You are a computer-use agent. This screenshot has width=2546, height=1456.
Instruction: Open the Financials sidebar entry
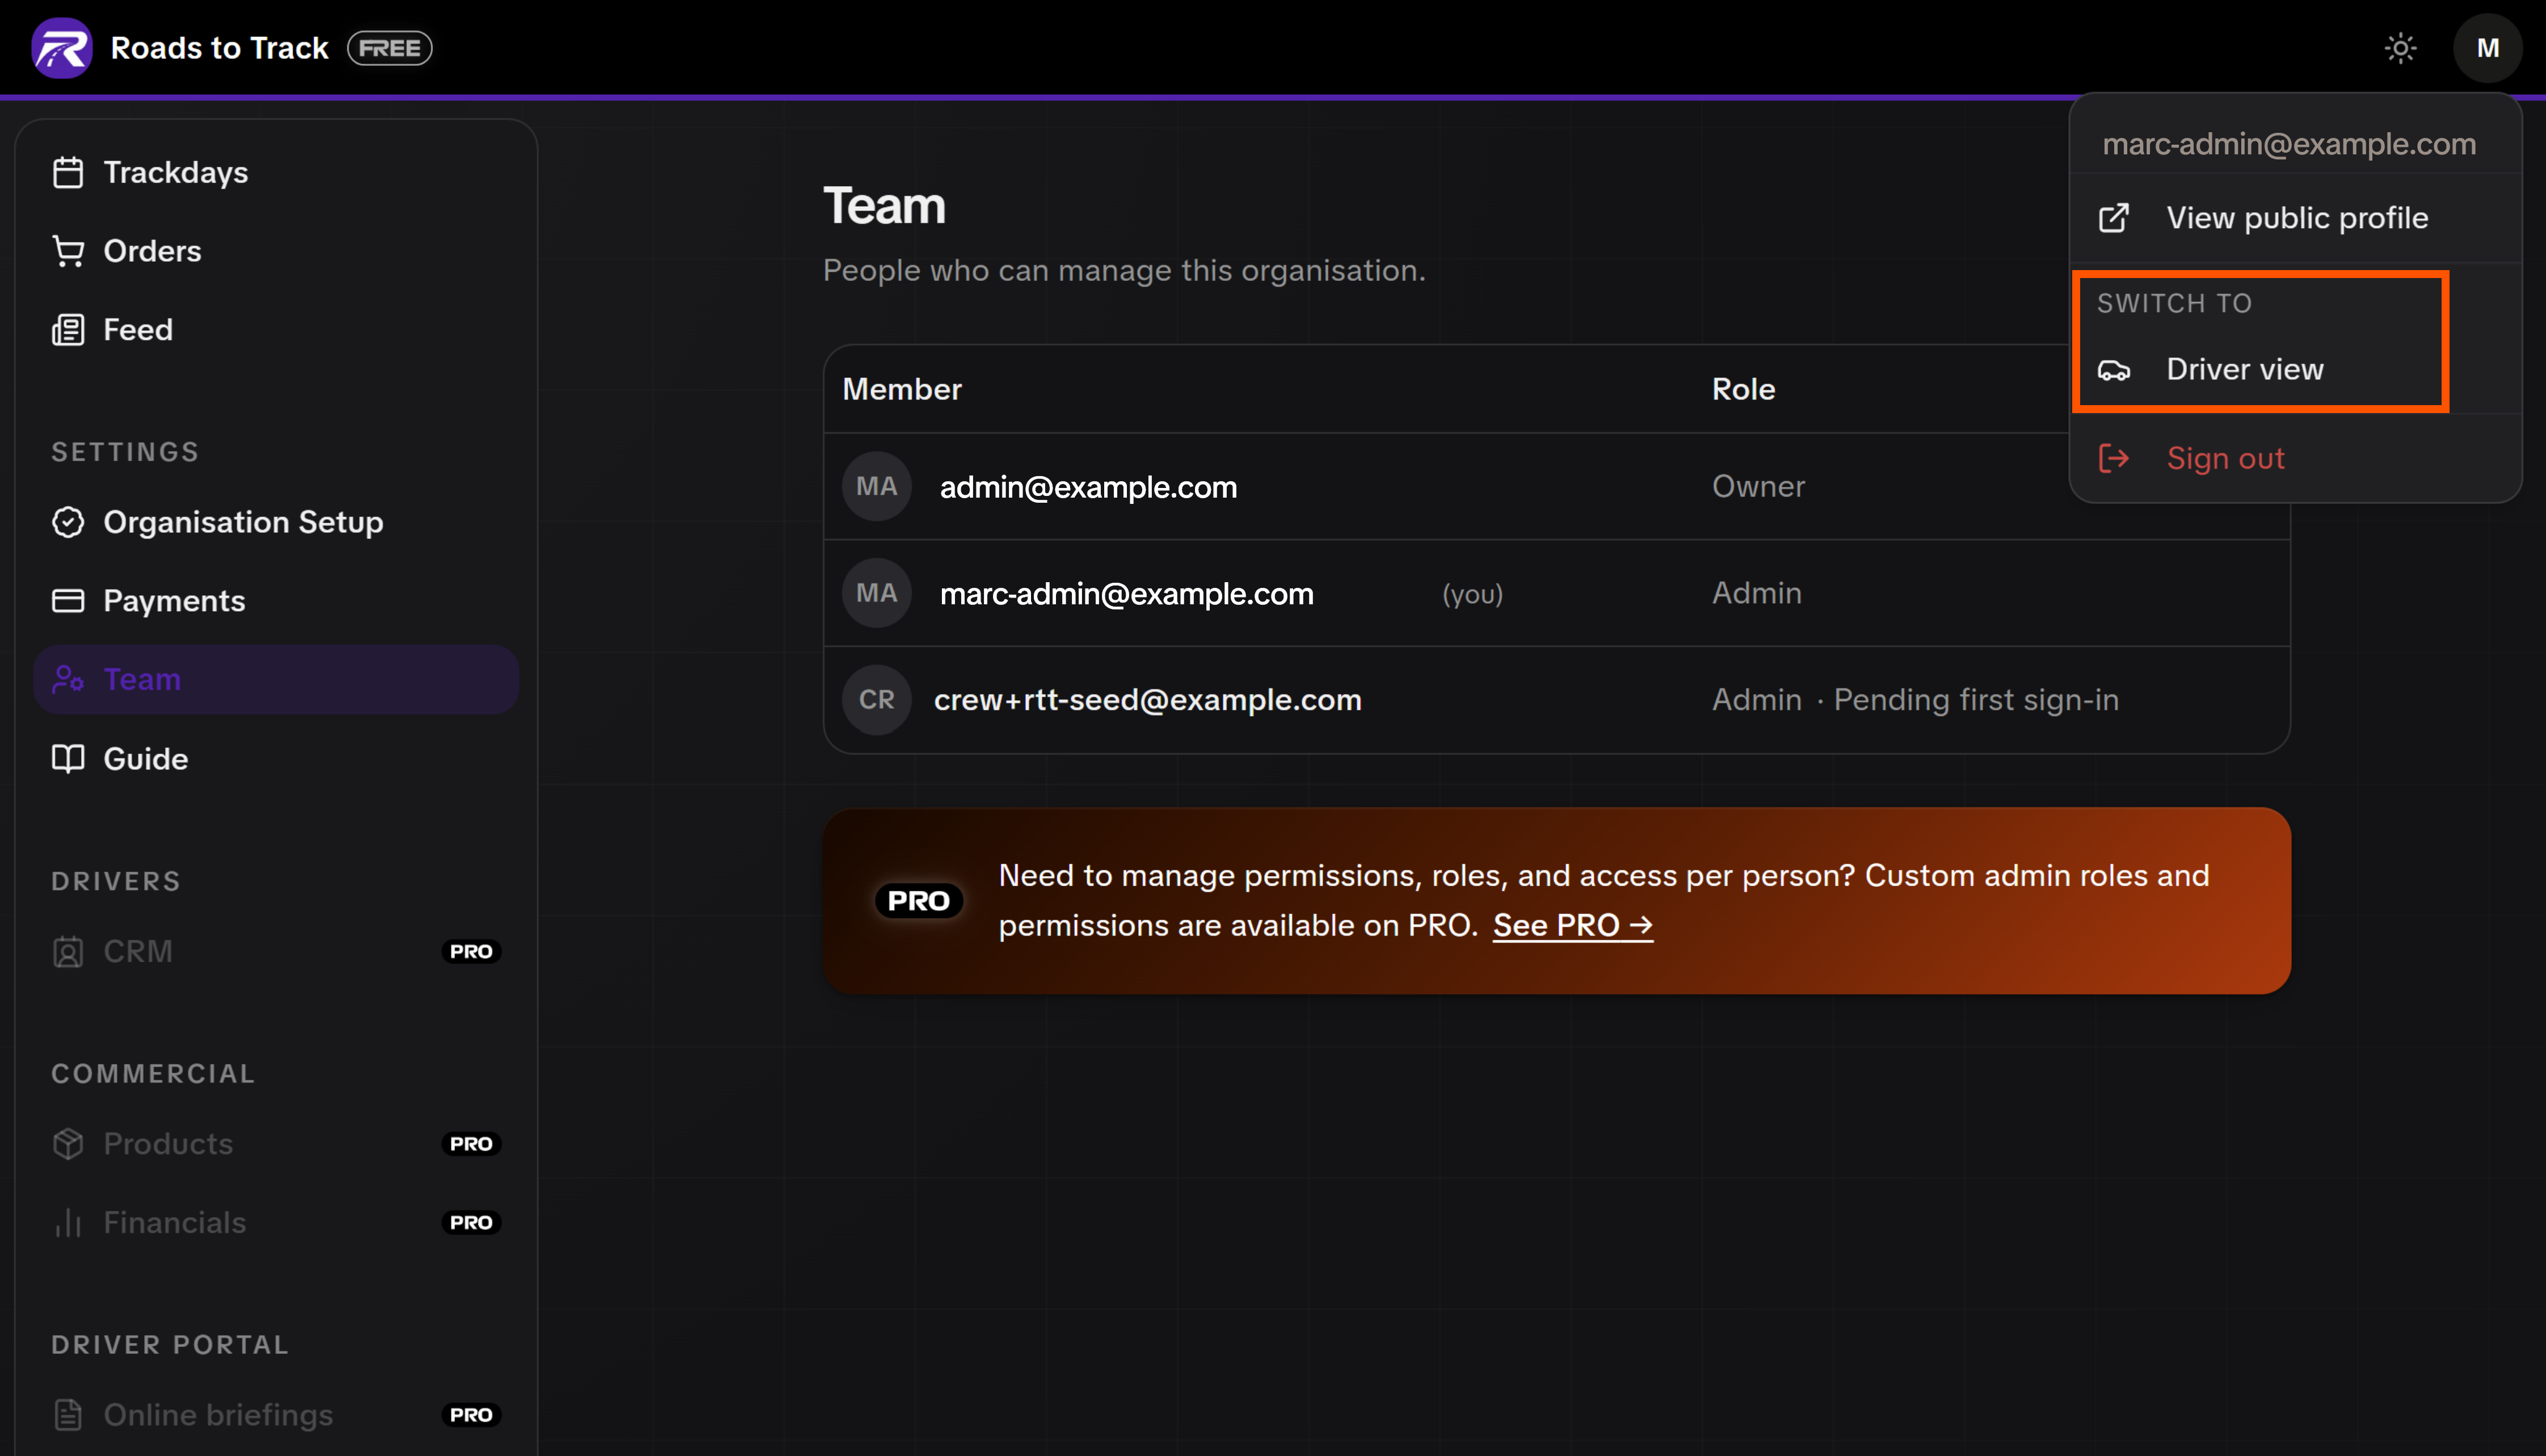point(275,1223)
